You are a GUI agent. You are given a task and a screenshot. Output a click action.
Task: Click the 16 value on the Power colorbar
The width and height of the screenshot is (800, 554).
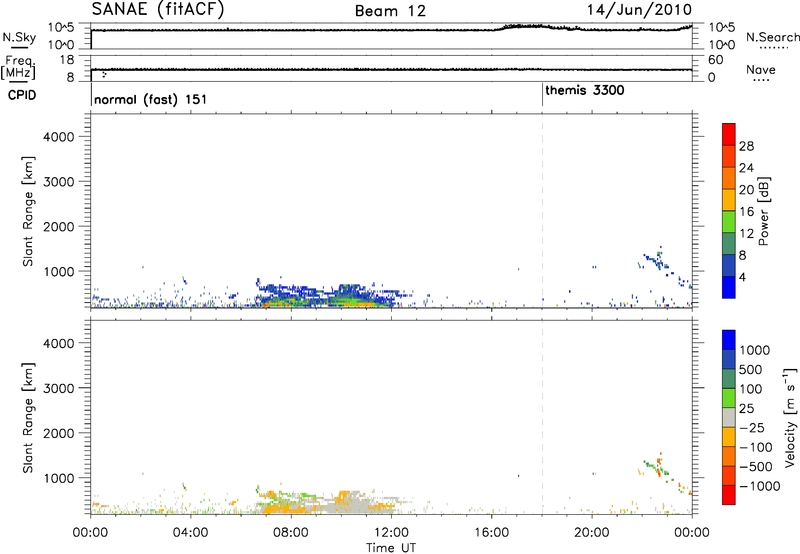[x=746, y=212]
